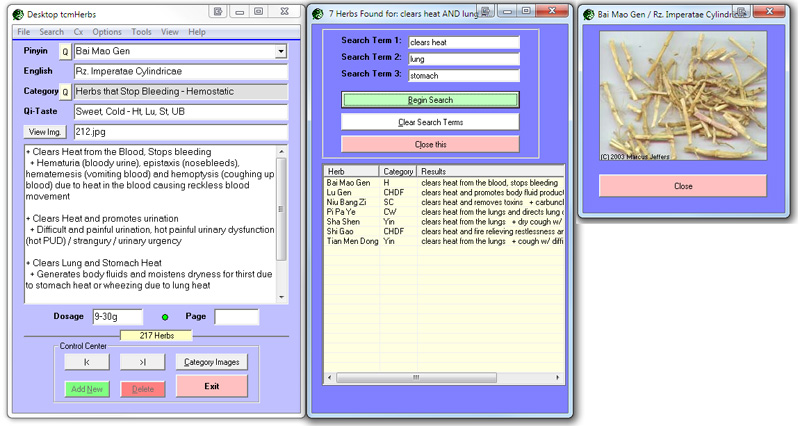Click the Category Q lookup button
This screenshot has width=800, height=426.
[x=65, y=92]
